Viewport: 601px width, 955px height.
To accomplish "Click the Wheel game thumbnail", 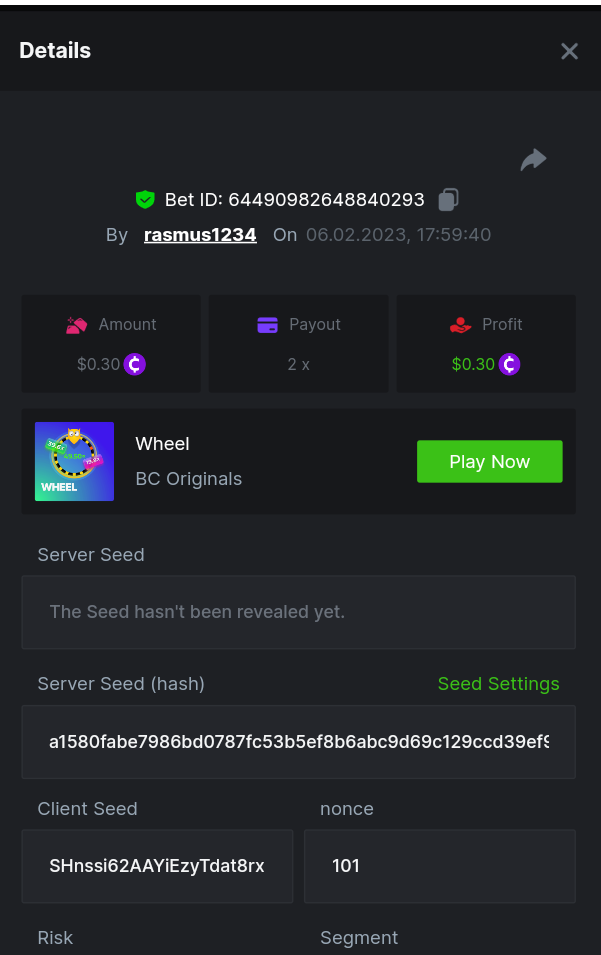I will pos(74,461).
